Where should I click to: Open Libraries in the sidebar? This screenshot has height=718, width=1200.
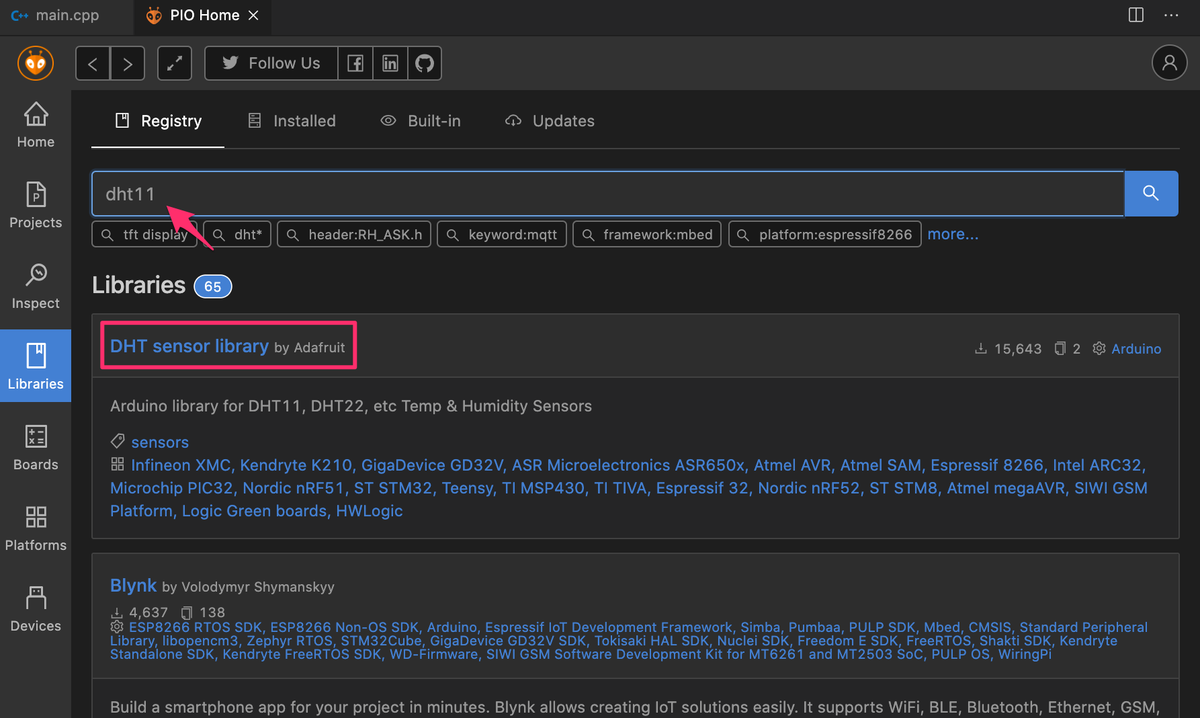(35, 367)
